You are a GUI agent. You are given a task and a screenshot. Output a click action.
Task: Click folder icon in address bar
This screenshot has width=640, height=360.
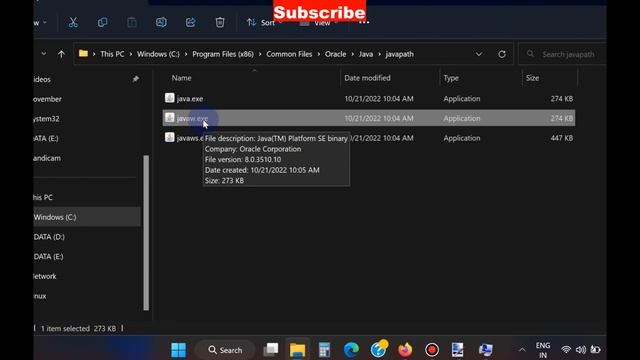pyautogui.click(x=83, y=53)
